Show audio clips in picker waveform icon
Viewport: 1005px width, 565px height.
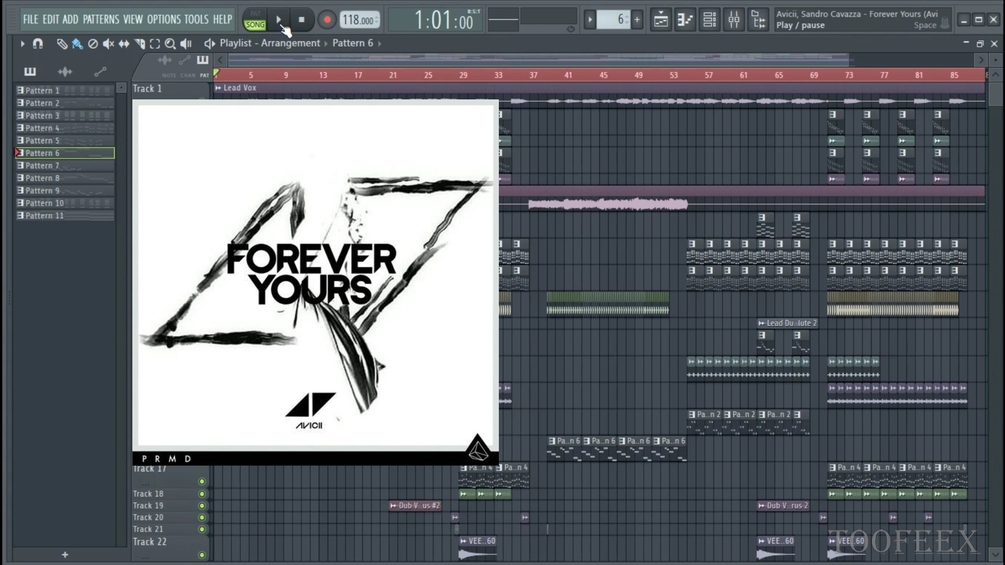pos(65,71)
